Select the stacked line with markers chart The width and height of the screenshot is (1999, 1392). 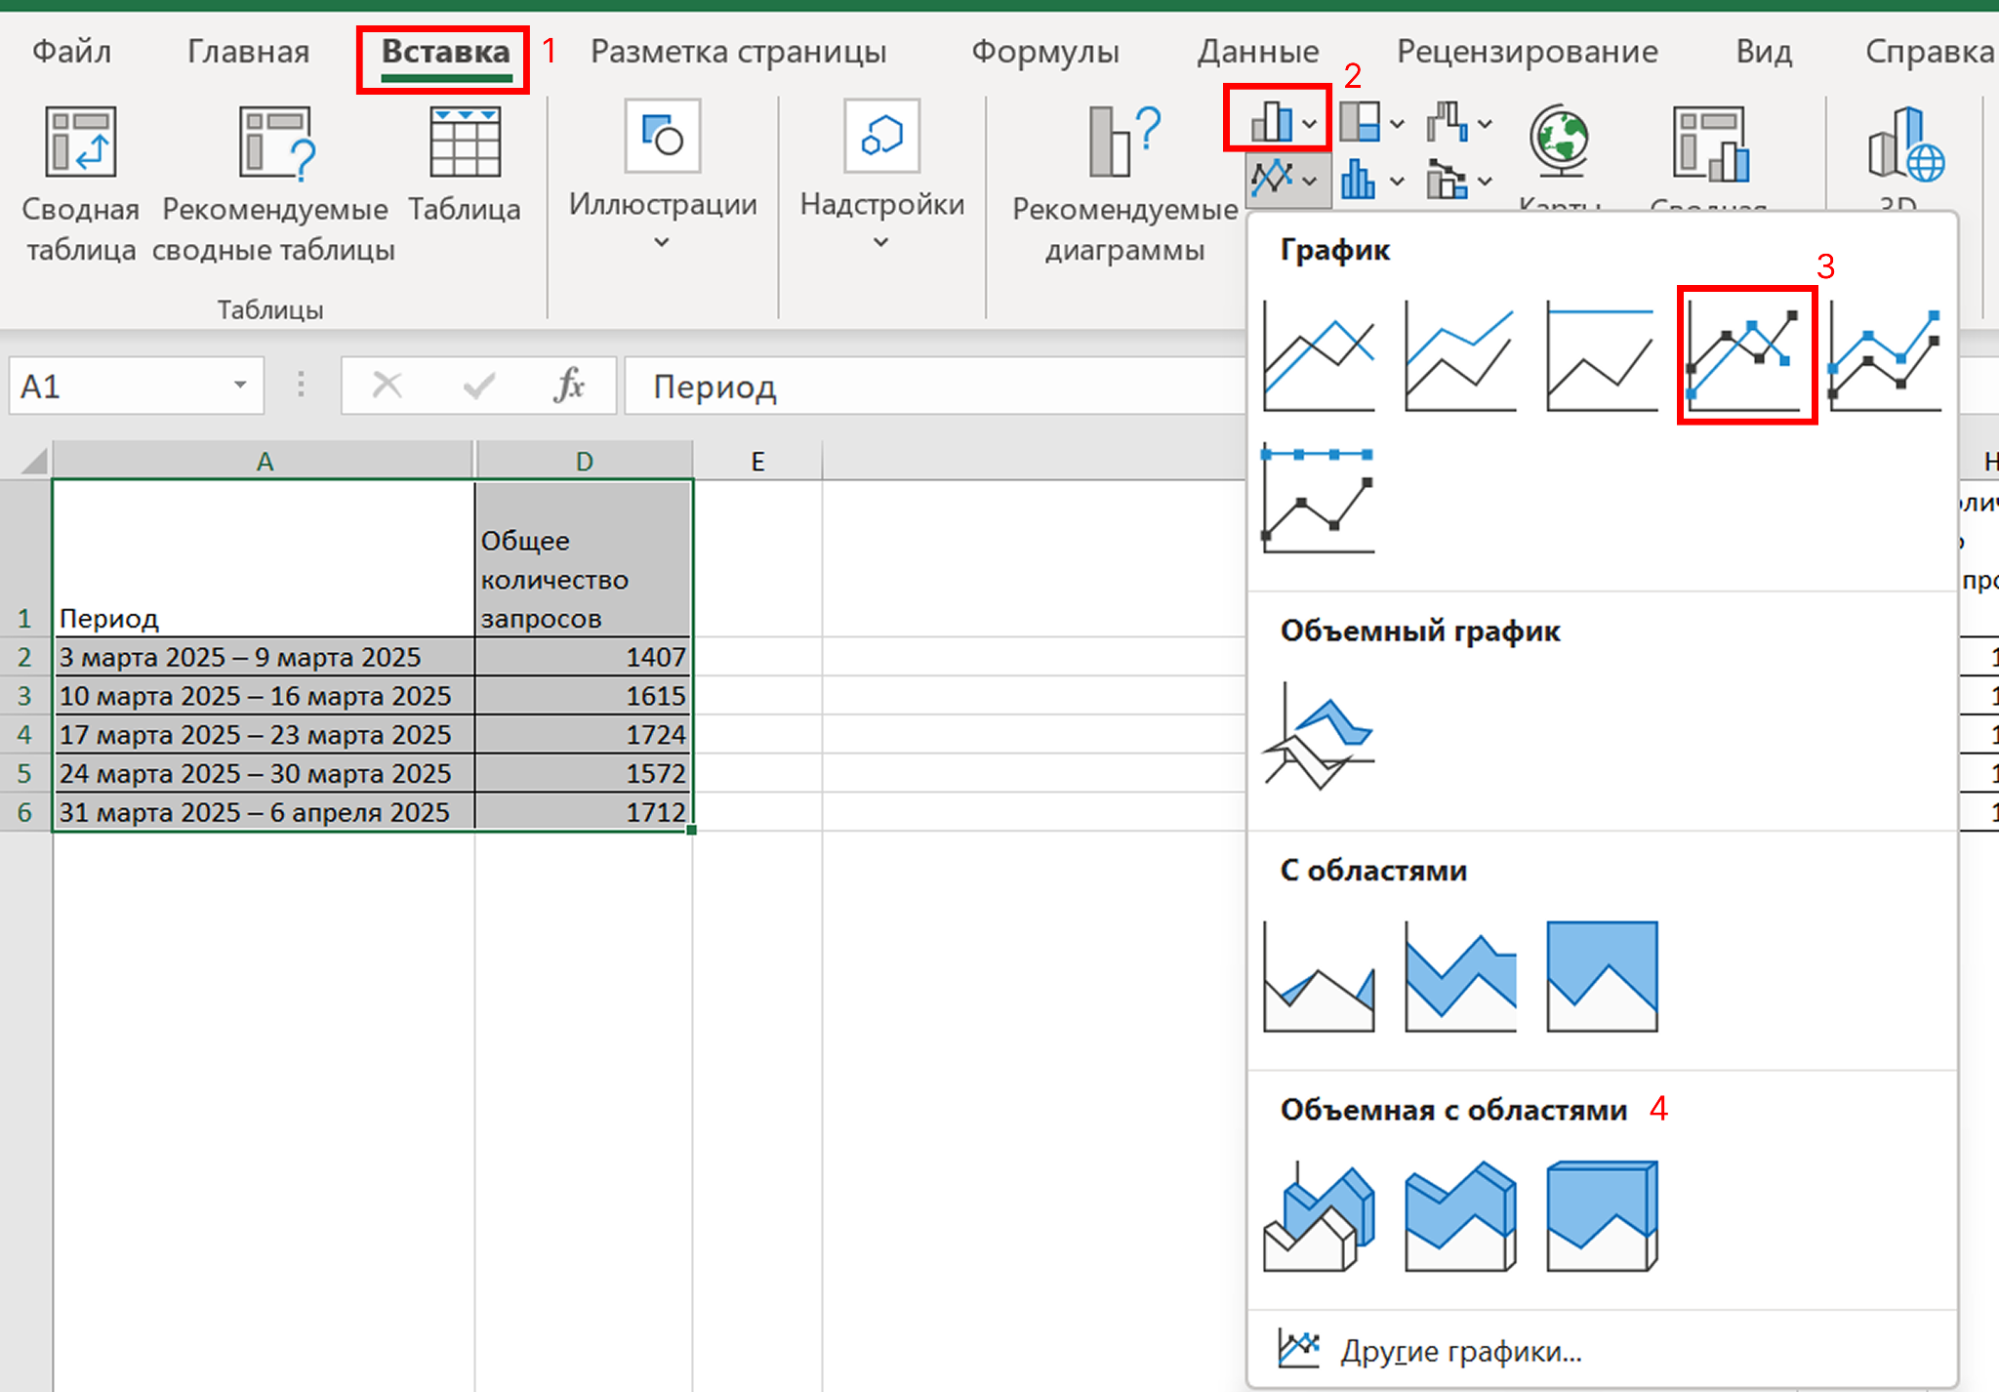coord(1885,356)
